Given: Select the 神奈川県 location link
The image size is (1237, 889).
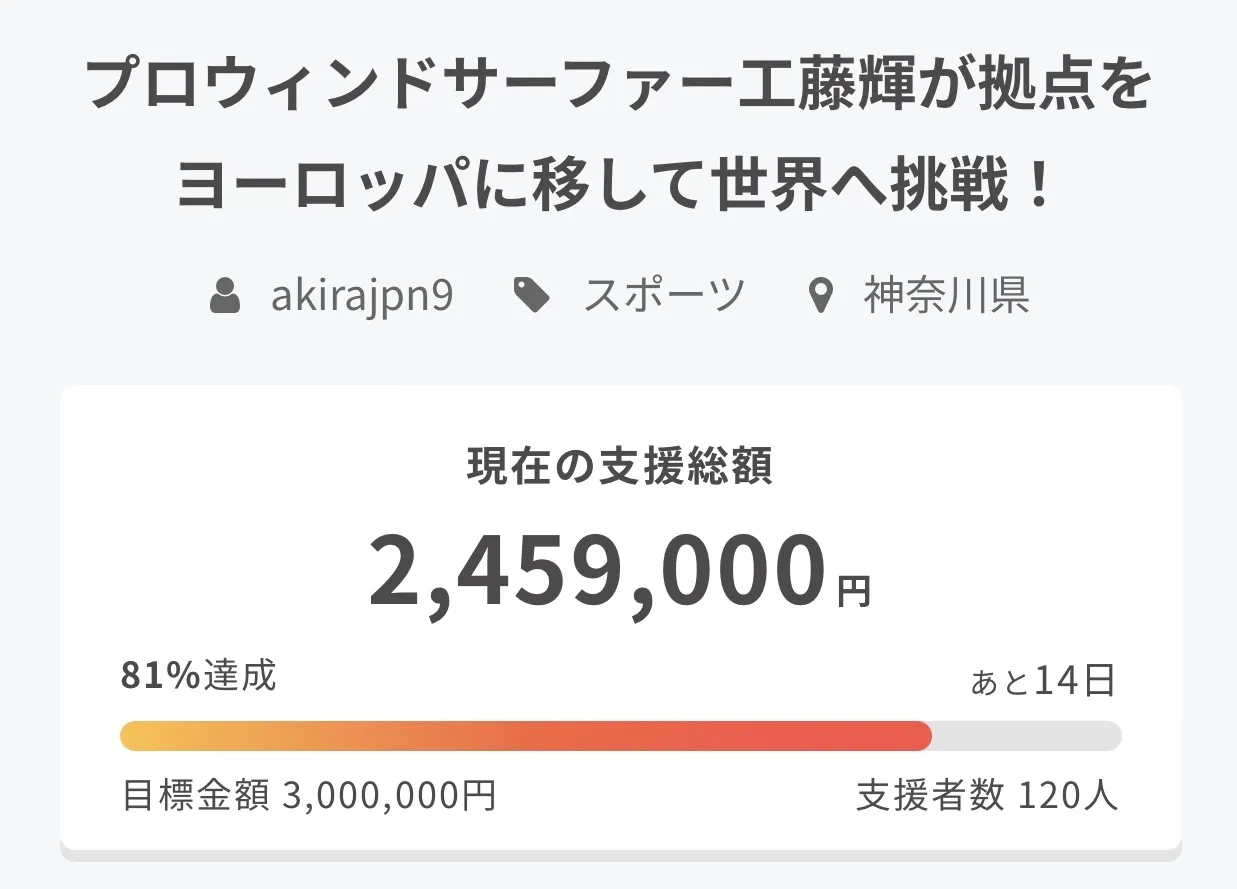Looking at the screenshot, I should pyautogui.click(x=946, y=296).
